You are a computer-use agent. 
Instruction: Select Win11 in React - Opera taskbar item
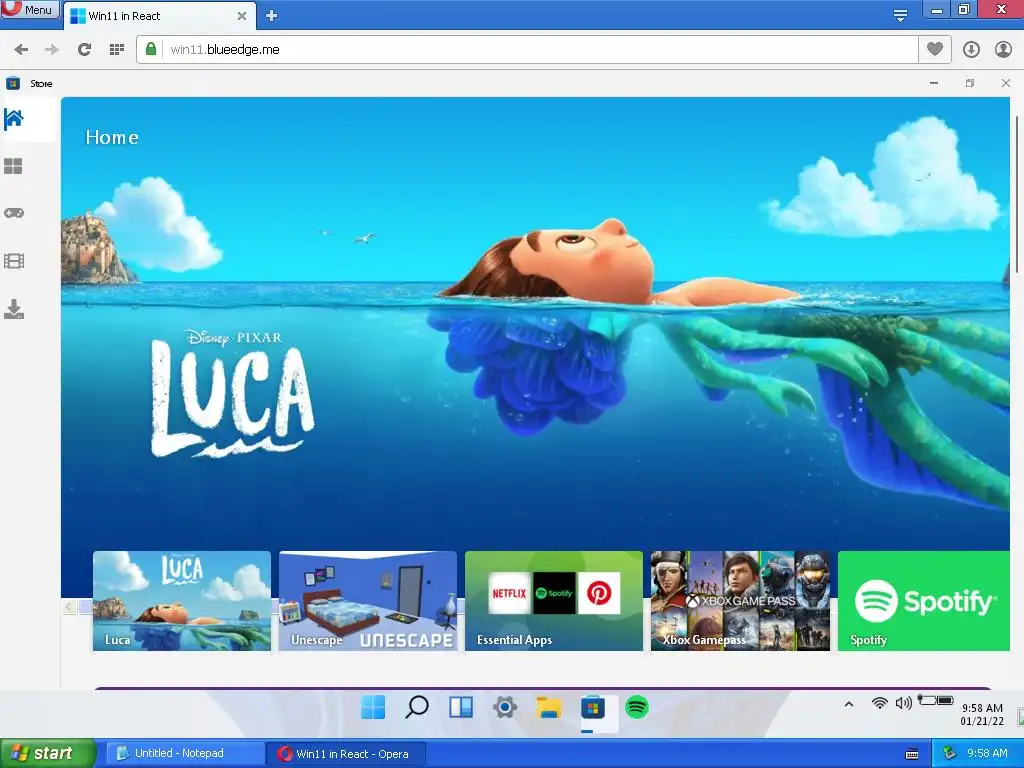pyautogui.click(x=346, y=754)
